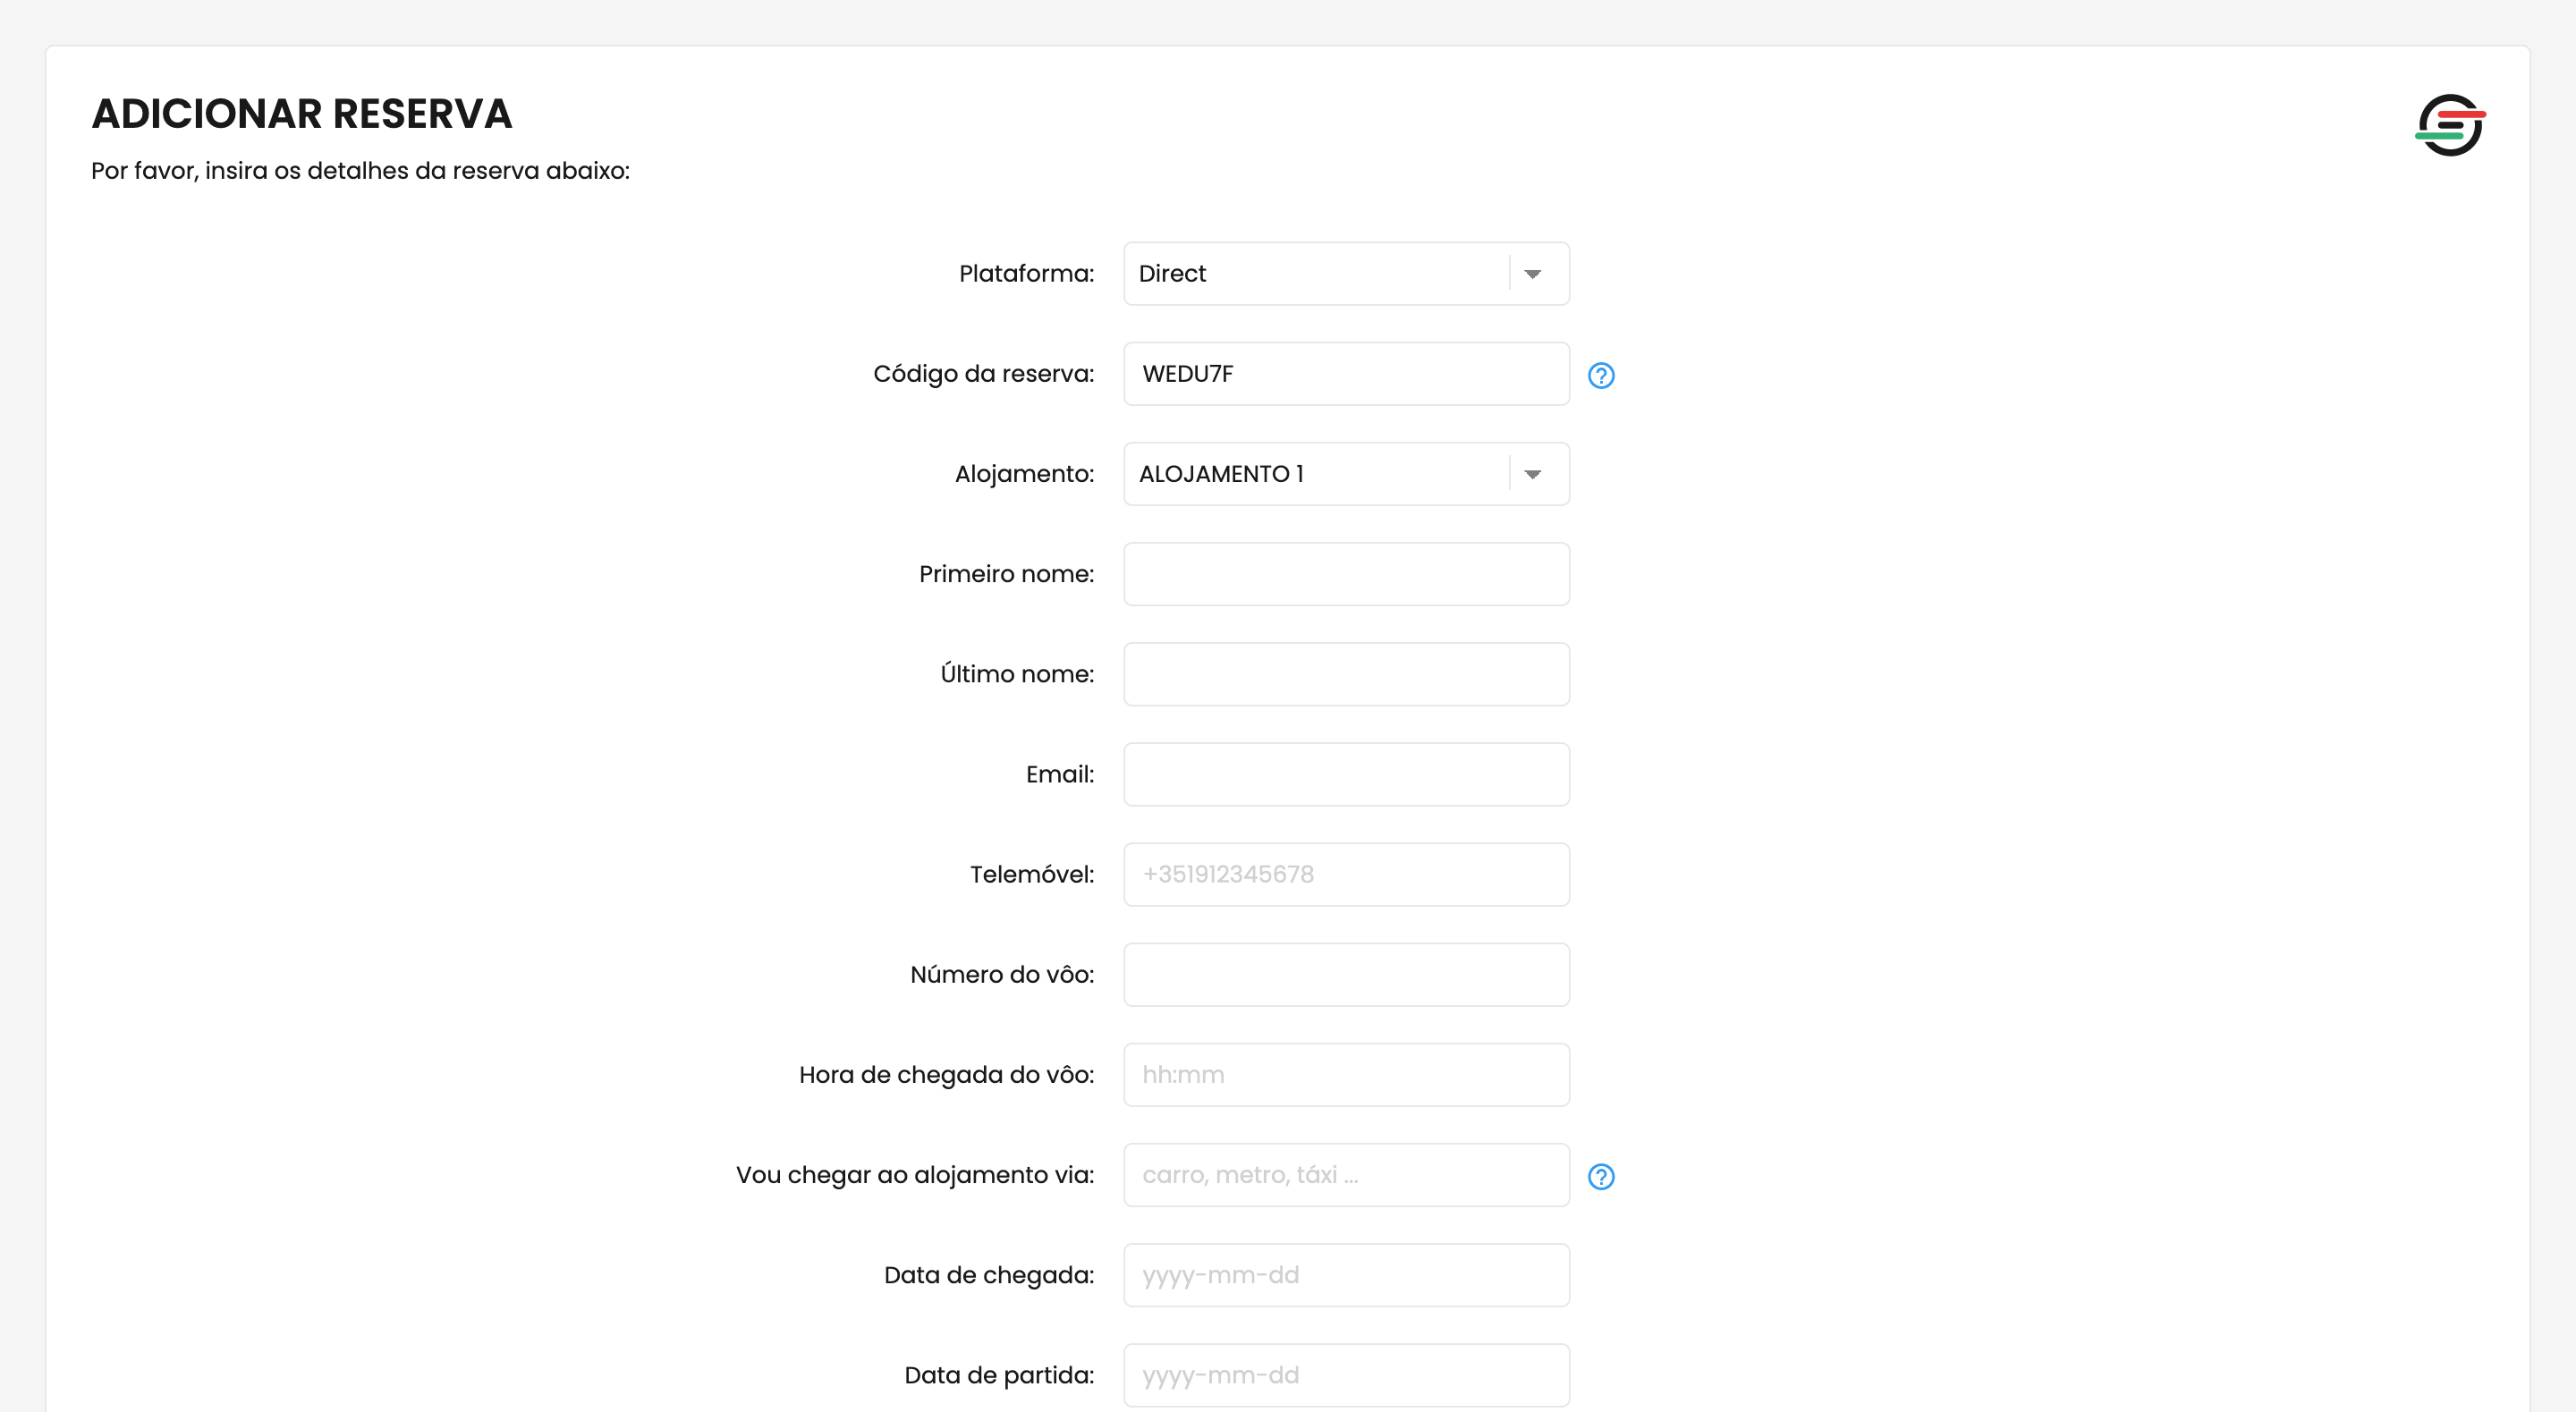Screen dimensions: 2576x1412
Task: Focus the Código da reserva field with WEDU7F
Action: (x=1346, y=374)
